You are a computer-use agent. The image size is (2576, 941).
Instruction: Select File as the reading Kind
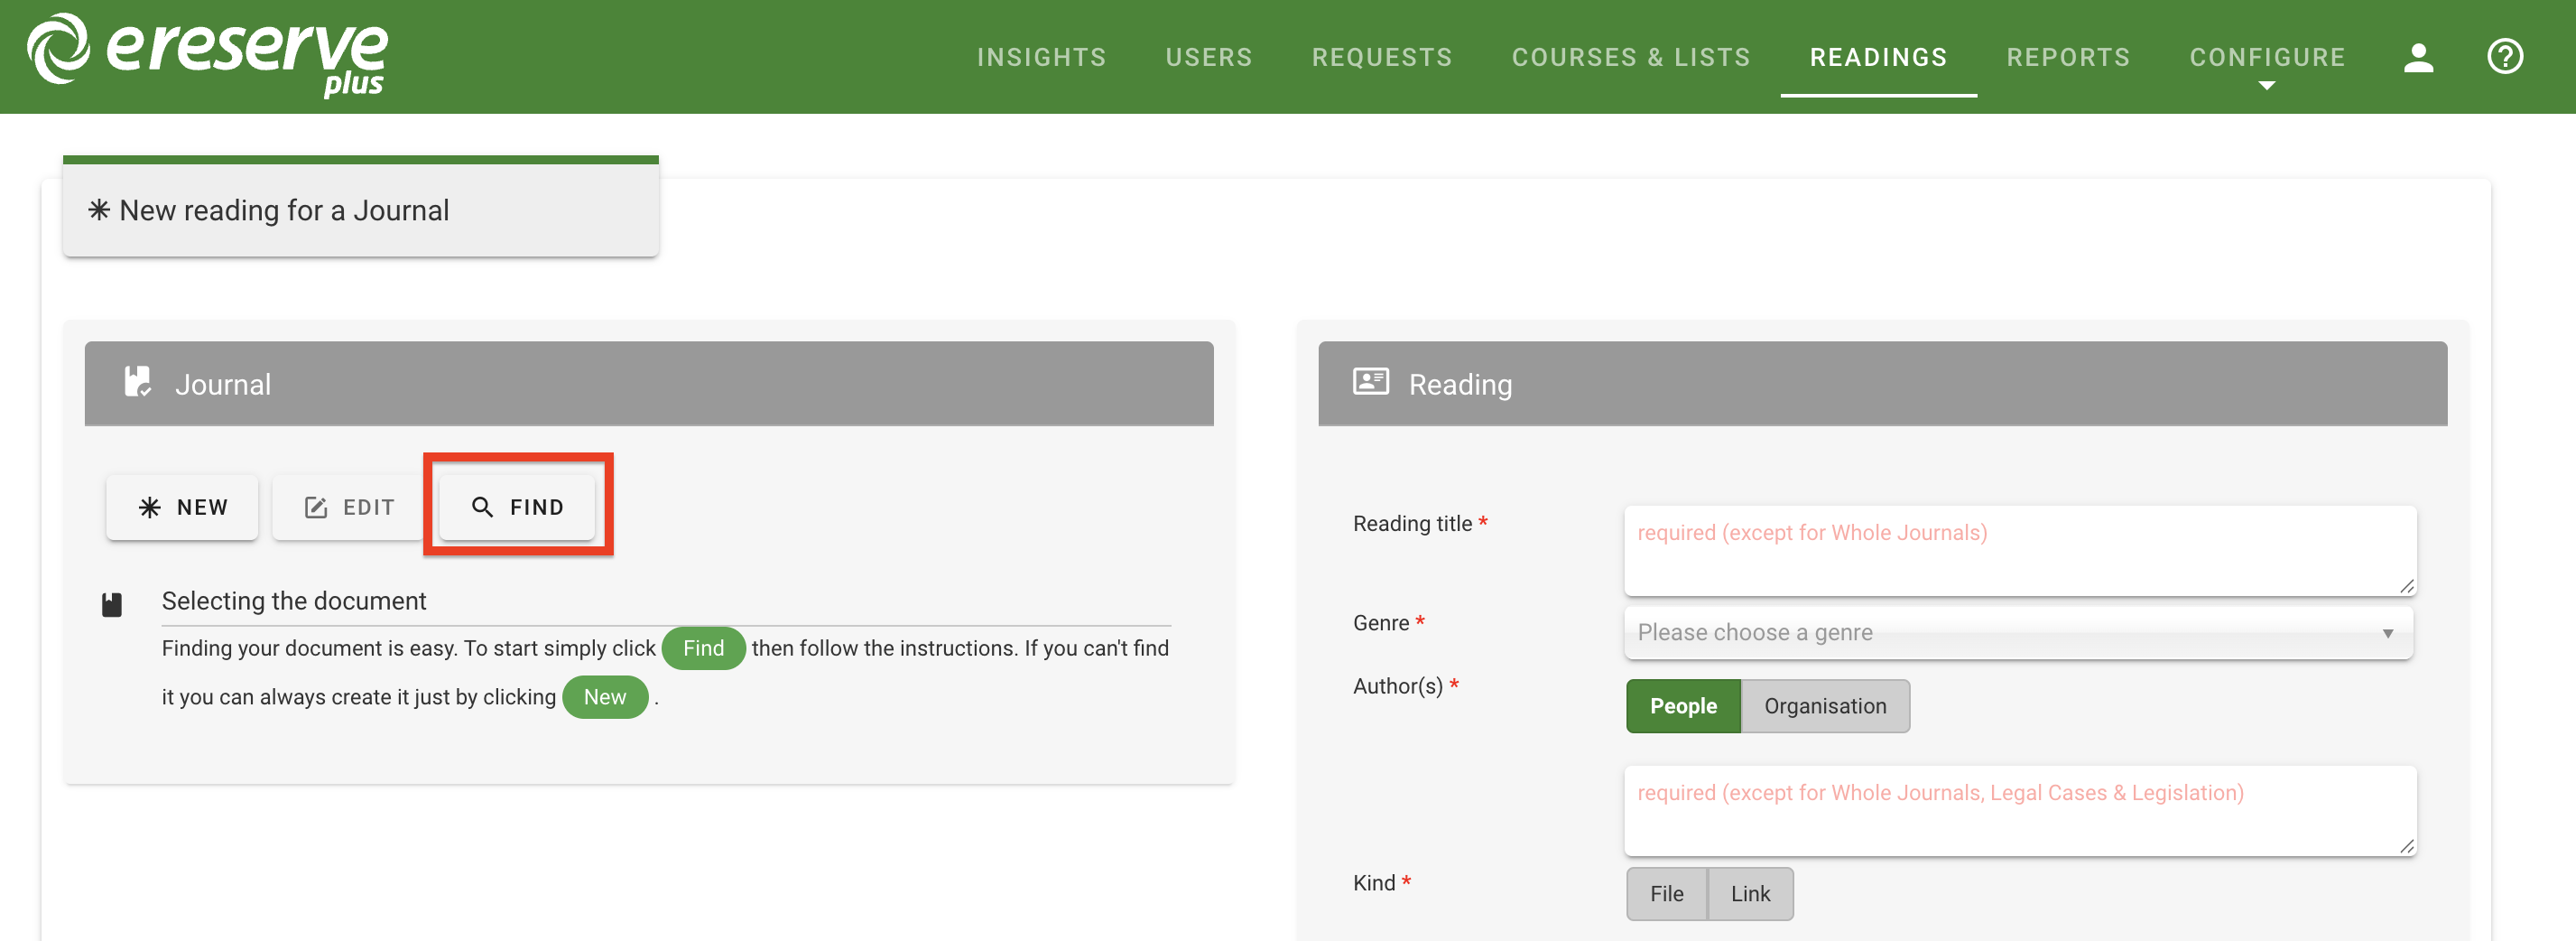click(1666, 894)
